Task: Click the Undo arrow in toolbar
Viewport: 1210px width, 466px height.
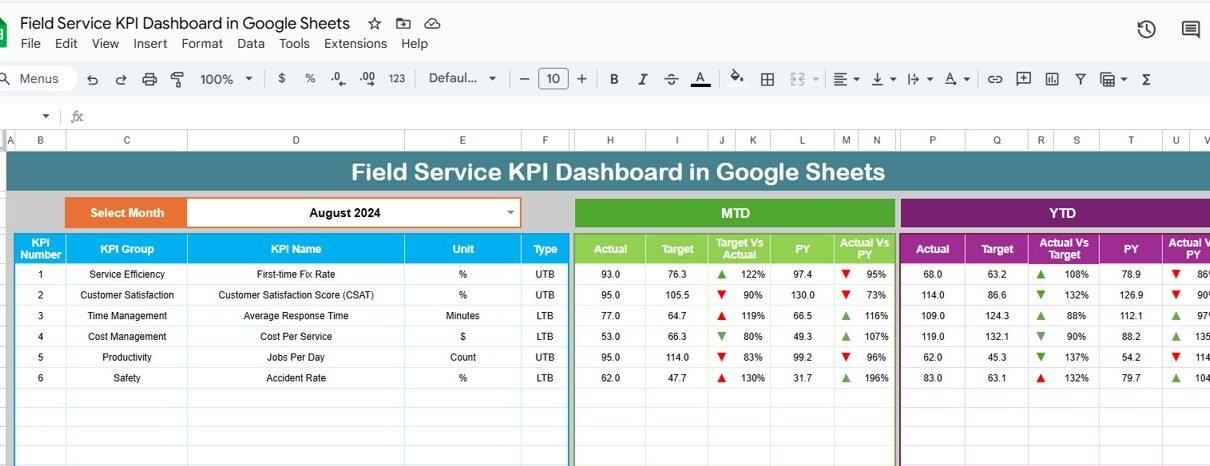Action: (93, 79)
